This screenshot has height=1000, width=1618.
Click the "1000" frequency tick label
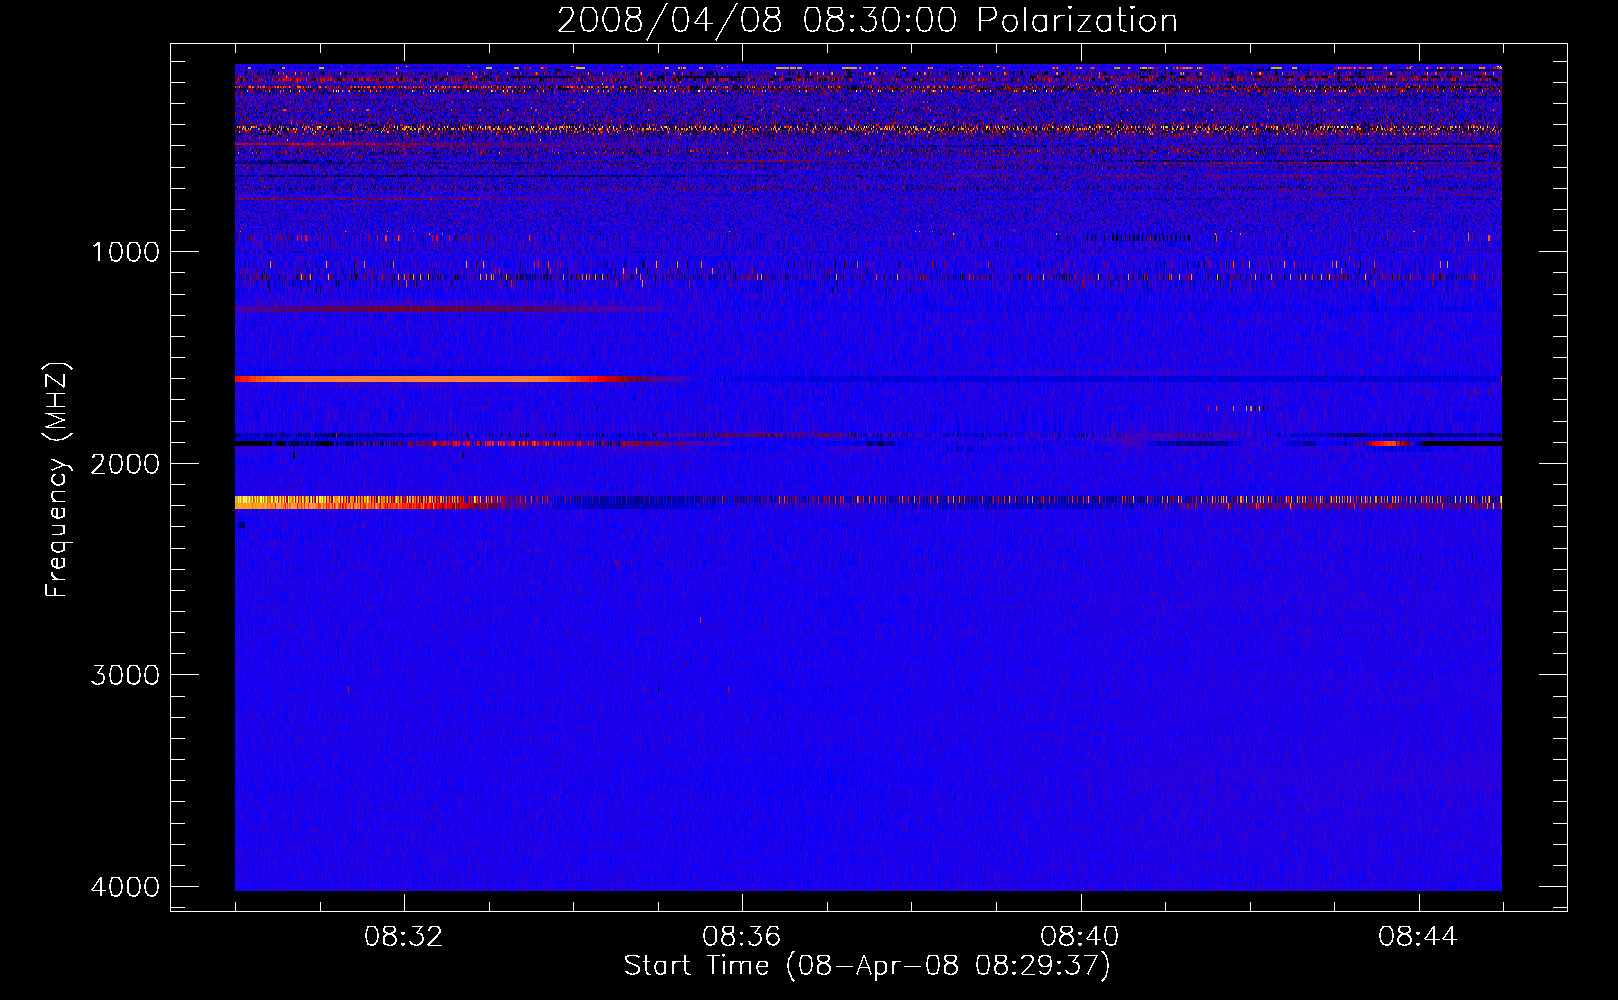pos(125,252)
